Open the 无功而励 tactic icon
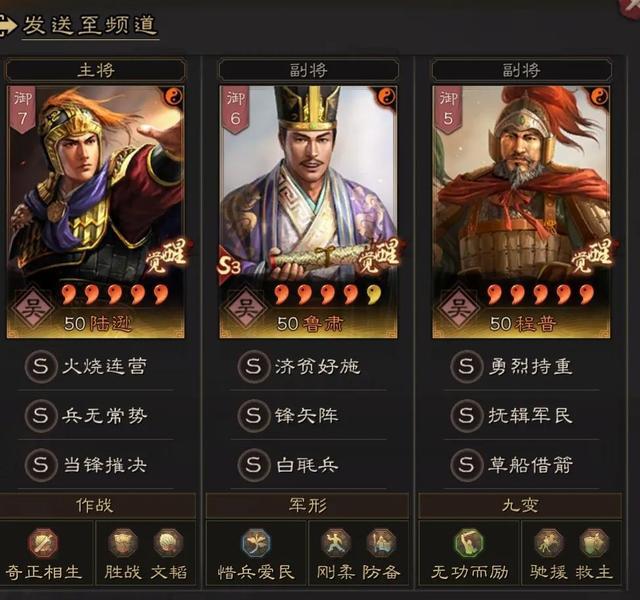The image size is (640, 600). tap(469, 543)
